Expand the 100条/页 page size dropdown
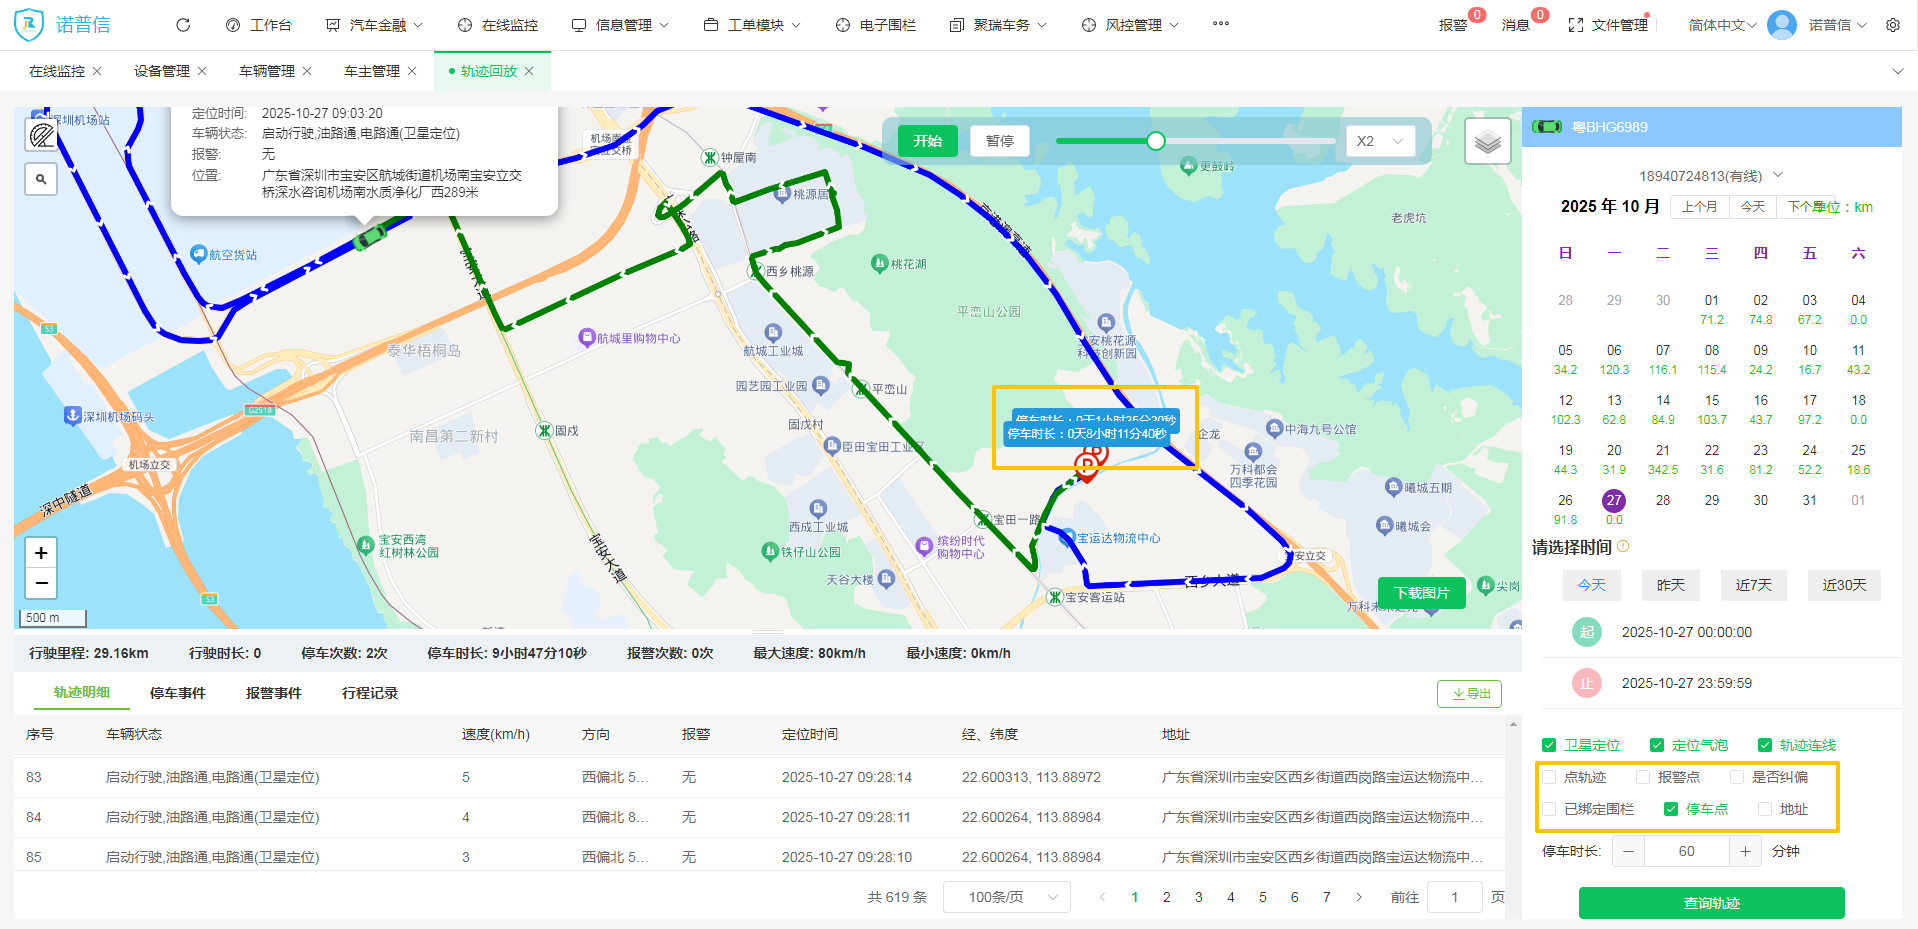The image size is (1918, 929). point(1006,897)
